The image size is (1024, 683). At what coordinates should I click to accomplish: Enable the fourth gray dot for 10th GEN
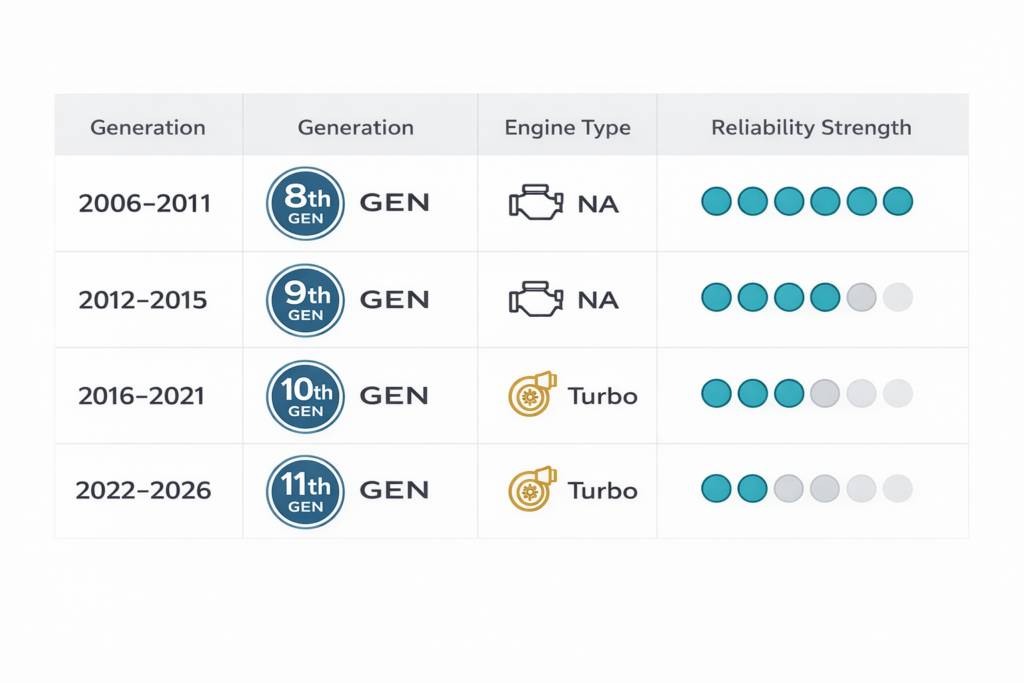tap(825, 394)
